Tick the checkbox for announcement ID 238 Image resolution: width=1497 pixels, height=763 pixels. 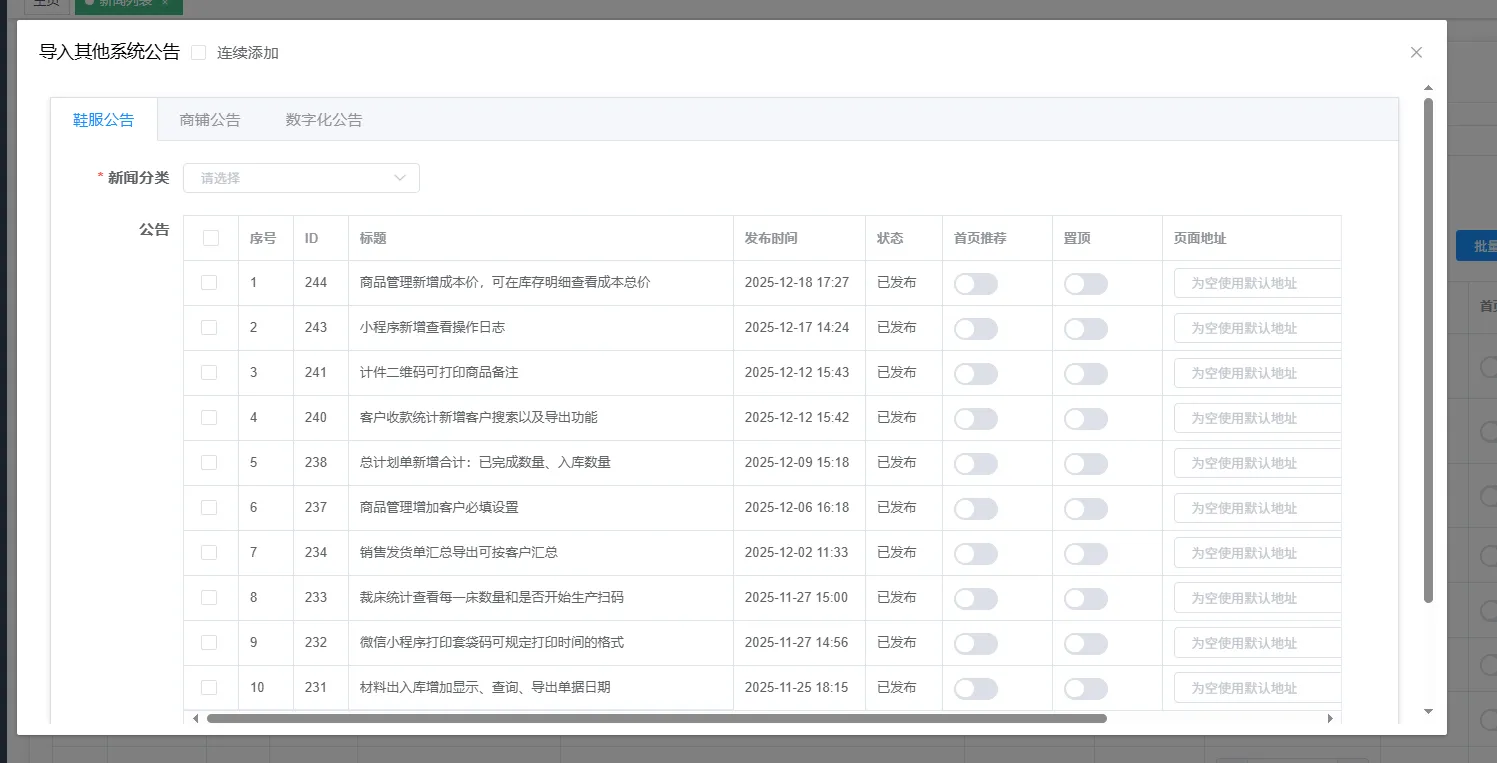click(209, 463)
